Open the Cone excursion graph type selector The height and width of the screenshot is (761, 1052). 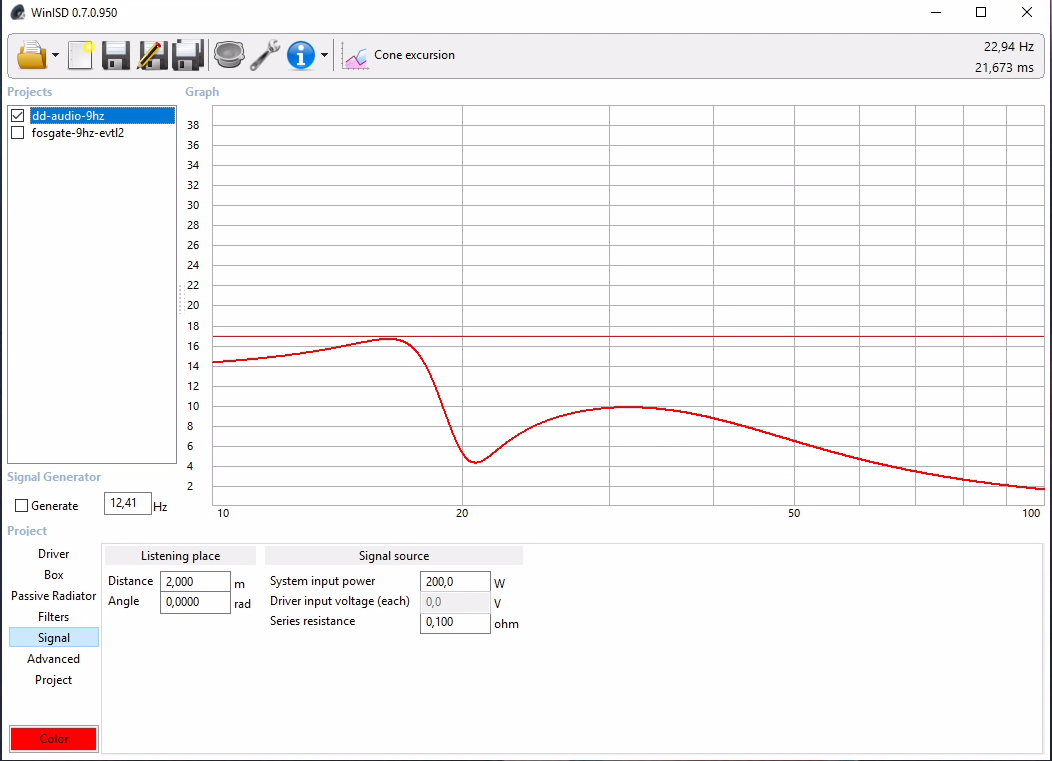[x=414, y=55]
